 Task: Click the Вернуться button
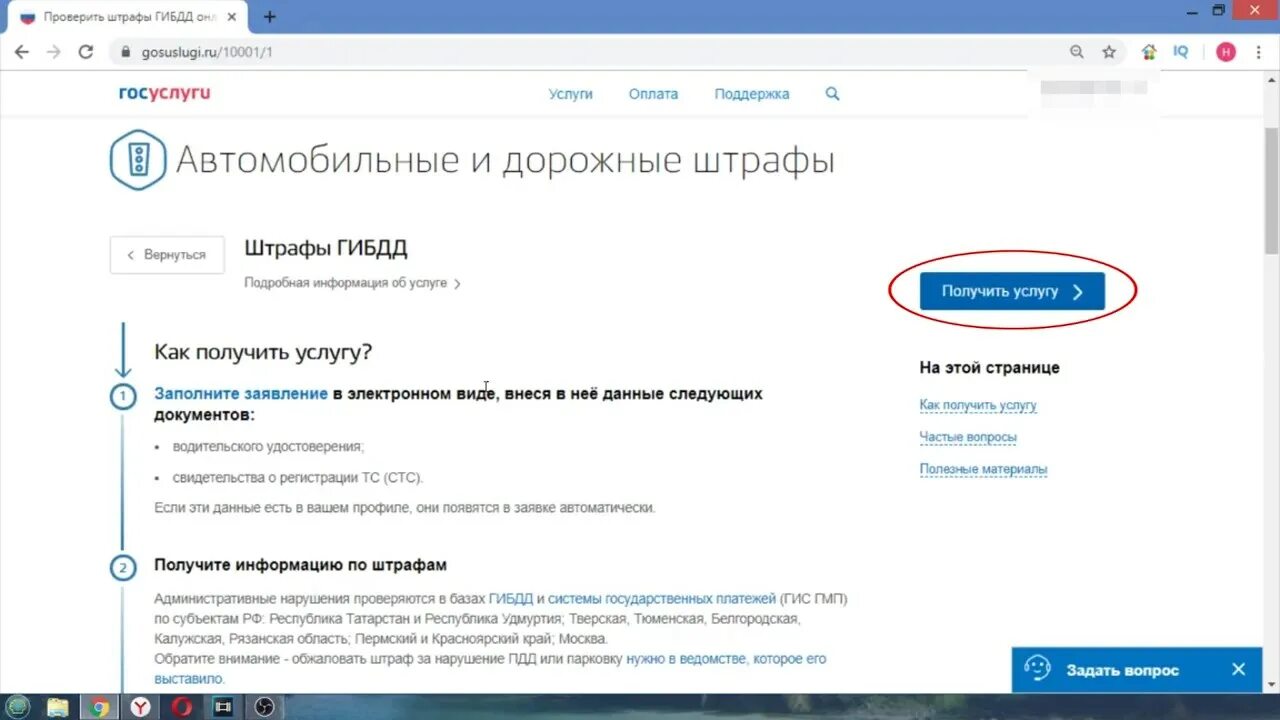point(167,255)
